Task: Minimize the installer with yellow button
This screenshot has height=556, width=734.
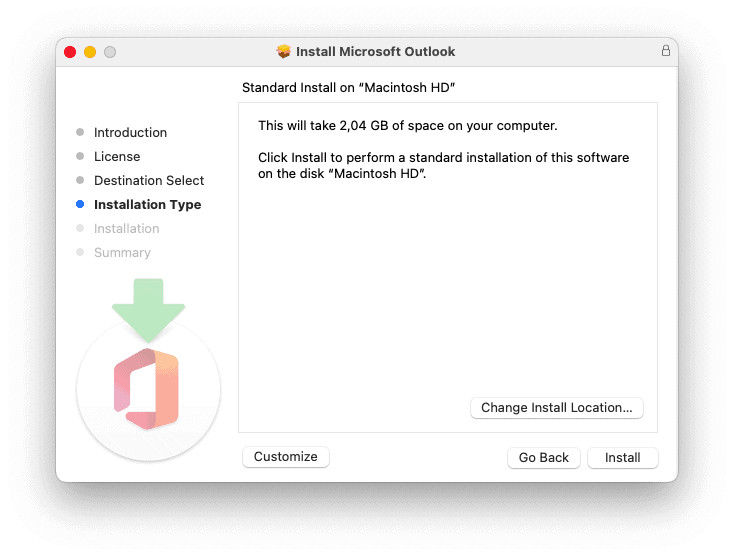Action: tap(90, 52)
